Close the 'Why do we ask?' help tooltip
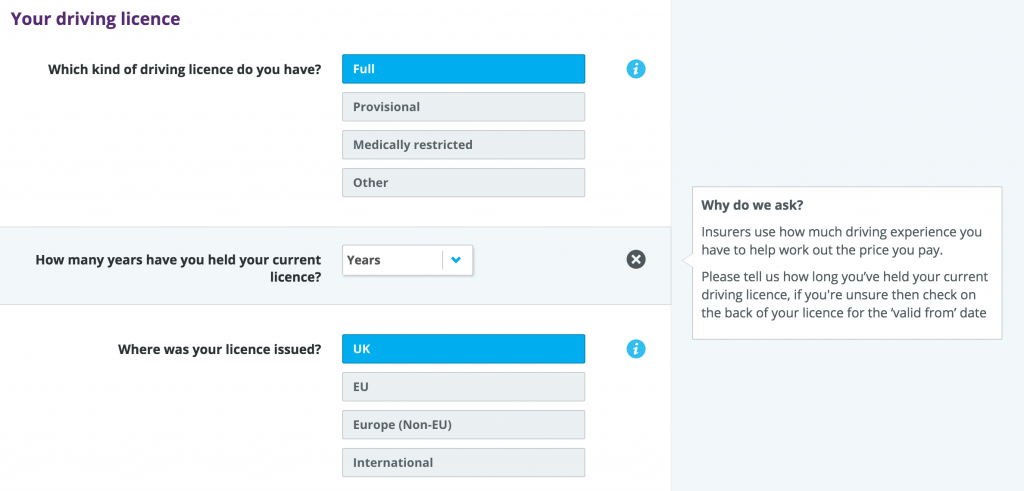 coord(635,260)
